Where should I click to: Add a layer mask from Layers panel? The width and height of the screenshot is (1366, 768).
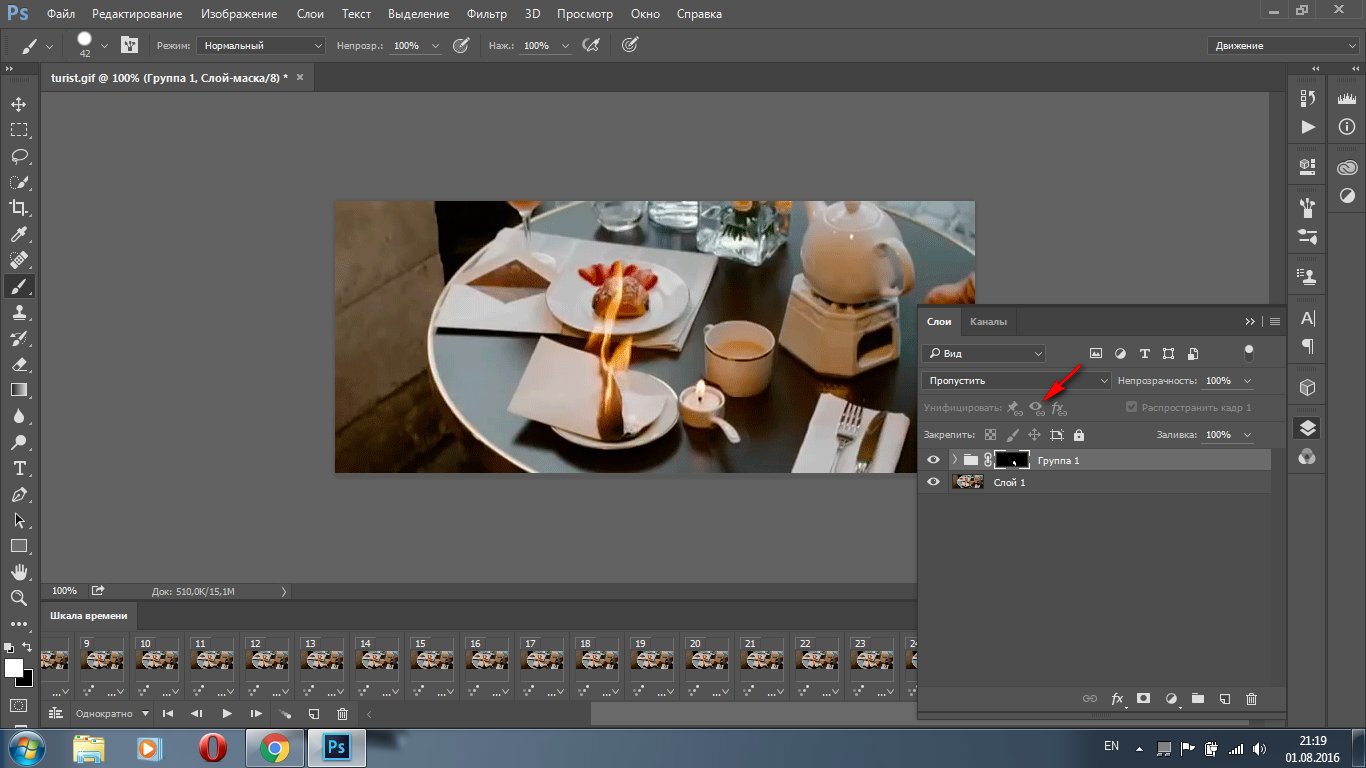coord(1143,699)
